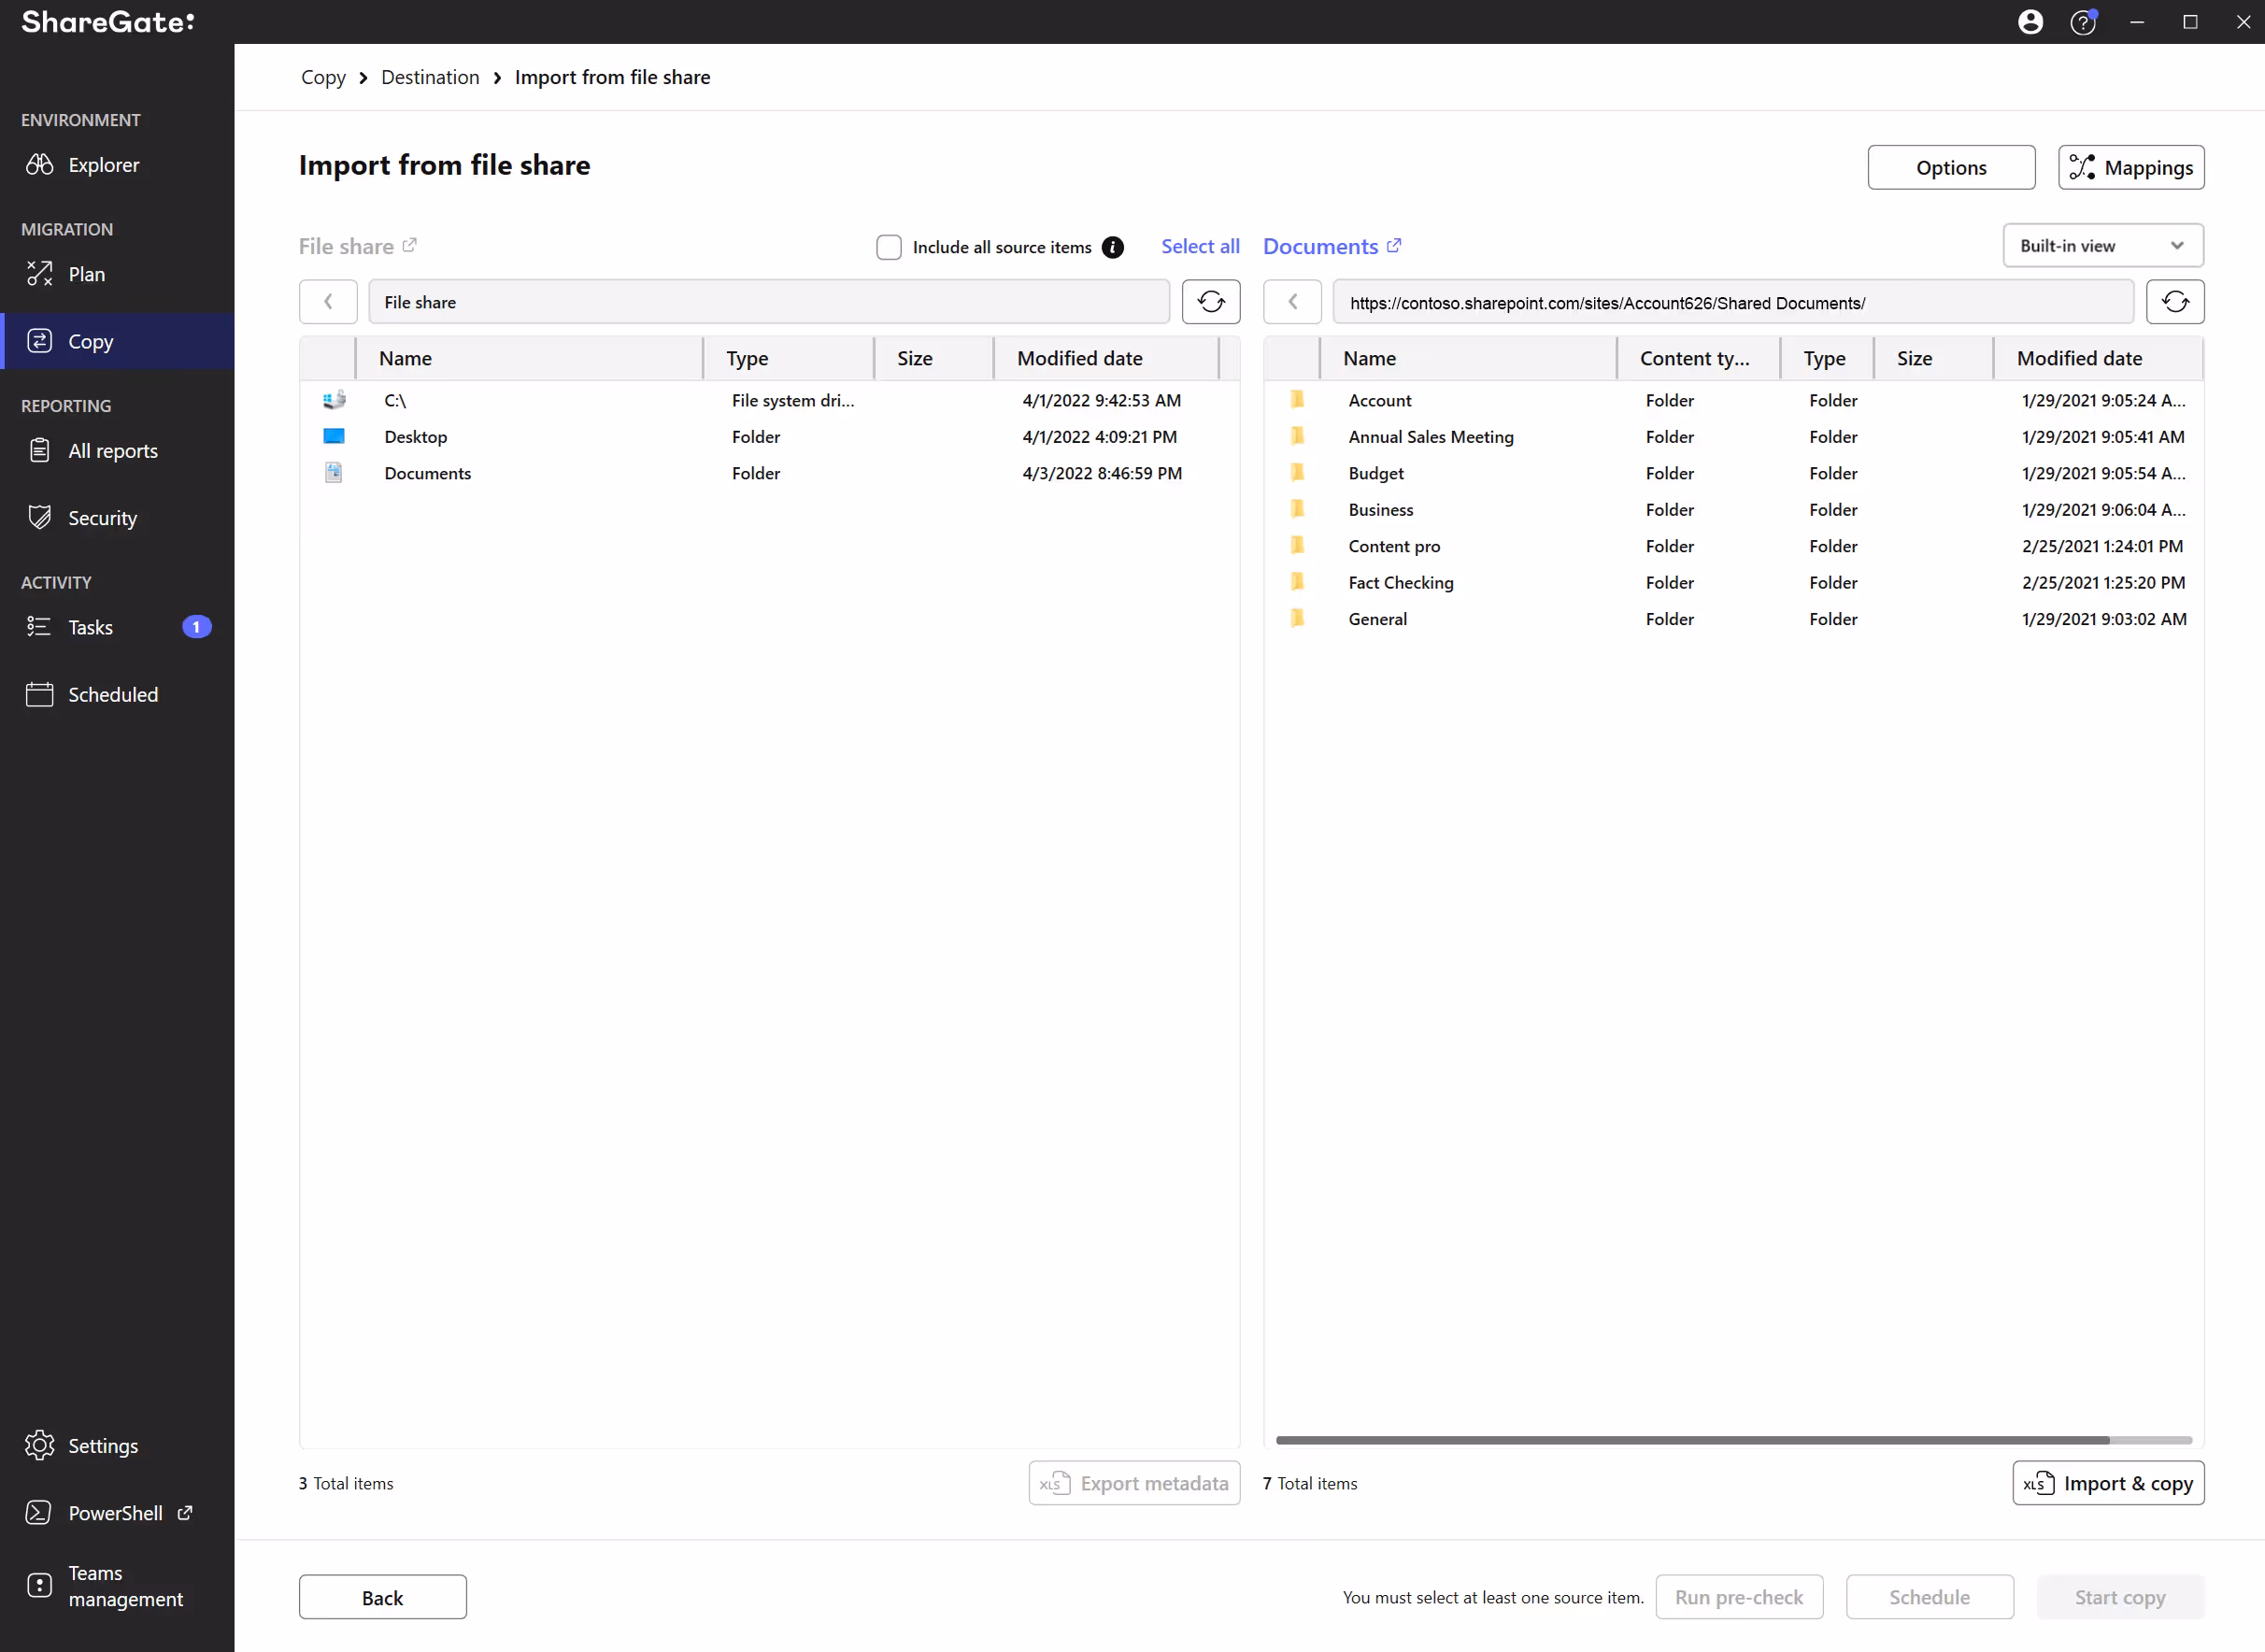Open the user account profile icon
This screenshot has width=2265, height=1652.
(2030, 22)
